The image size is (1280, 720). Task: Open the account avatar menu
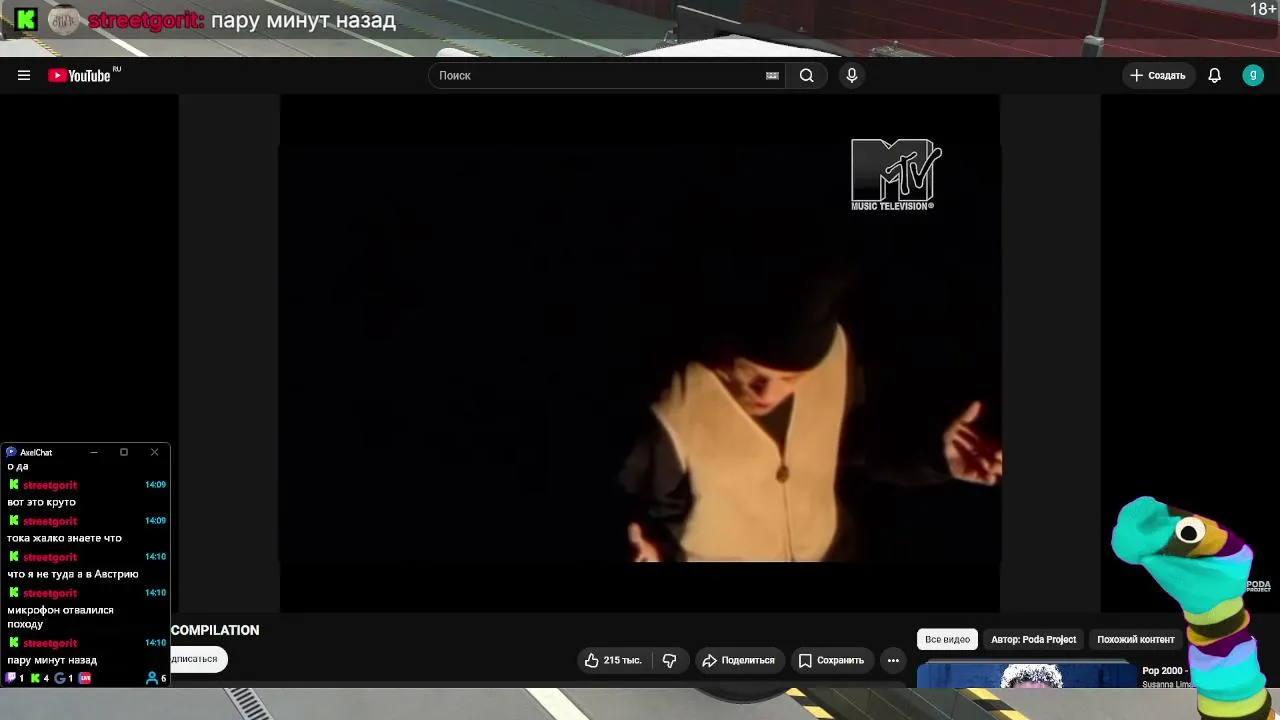pos(1253,75)
